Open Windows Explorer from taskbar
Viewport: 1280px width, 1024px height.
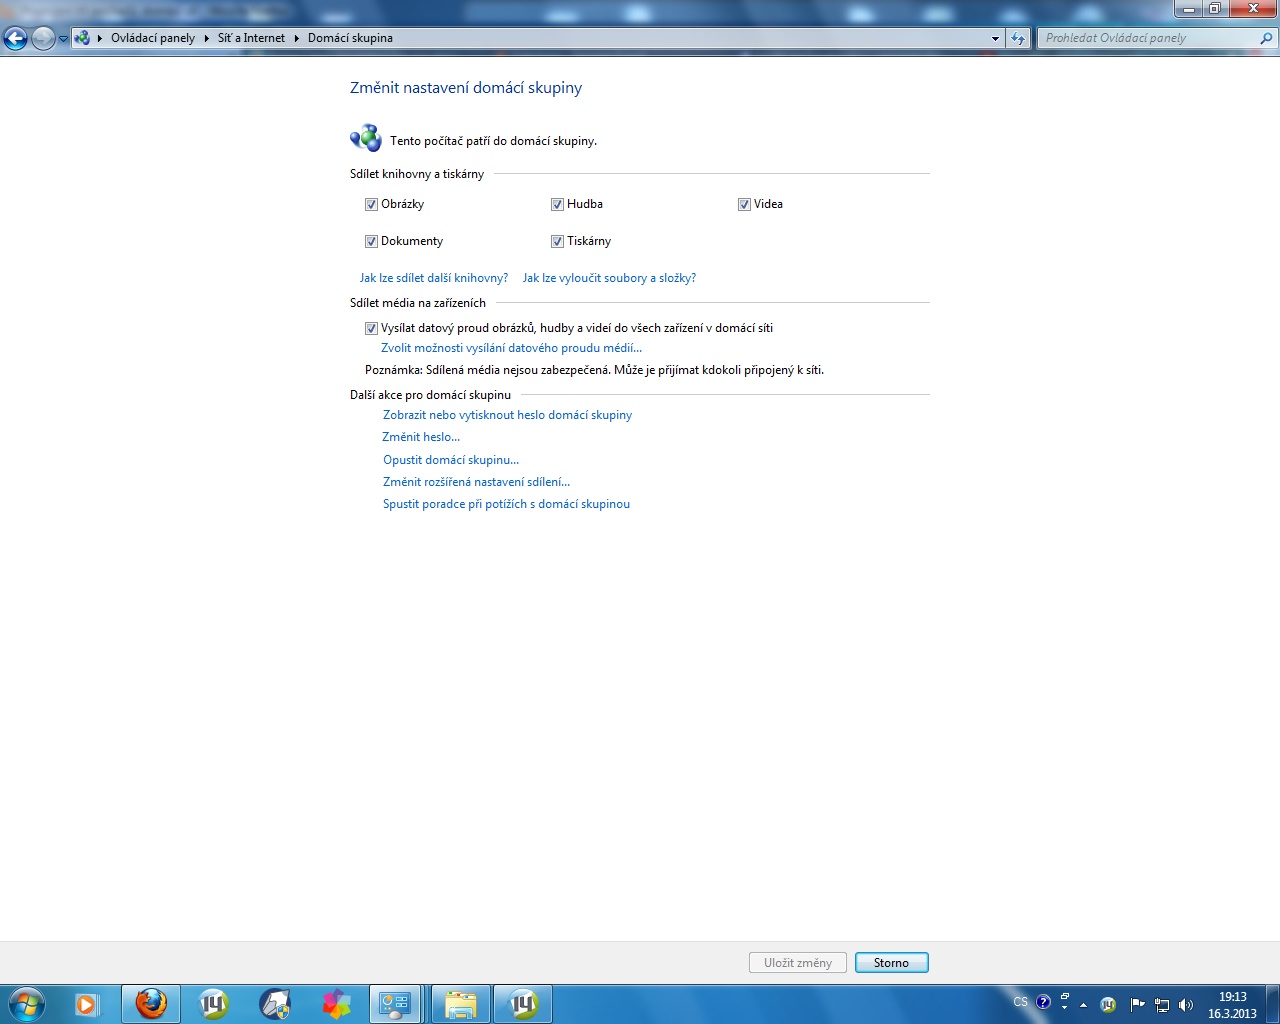coord(461,1004)
